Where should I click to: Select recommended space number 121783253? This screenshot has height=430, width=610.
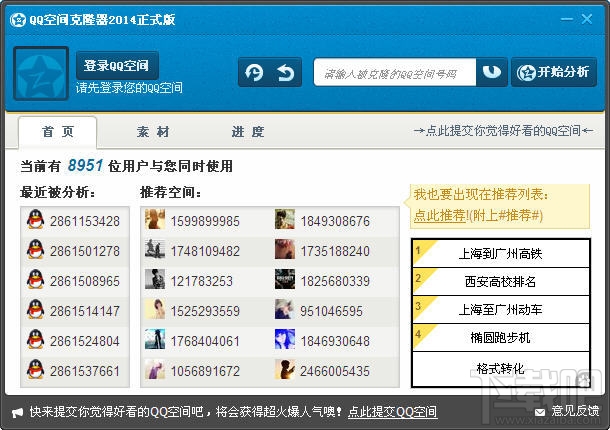202,281
